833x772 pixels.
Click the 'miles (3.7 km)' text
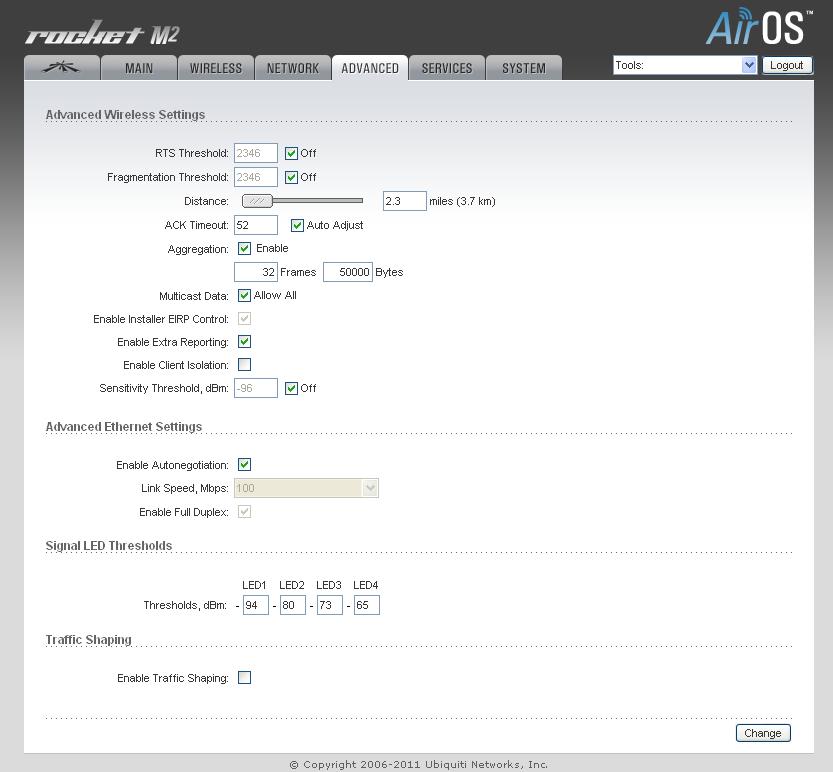point(462,201)
